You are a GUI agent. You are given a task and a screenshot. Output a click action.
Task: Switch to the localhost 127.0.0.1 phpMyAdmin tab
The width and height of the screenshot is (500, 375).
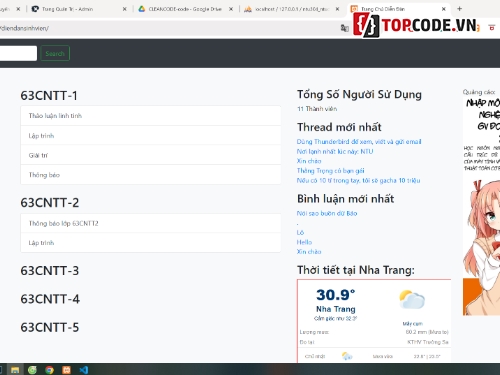tap(292, 9)
